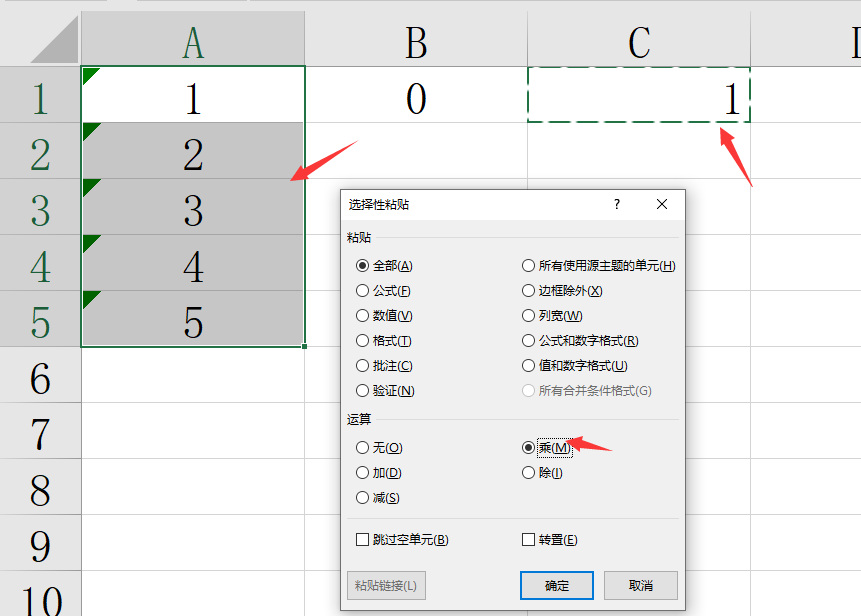Select 批注(C) radio button
Viewport: 861px width, 616px height.
384,366
